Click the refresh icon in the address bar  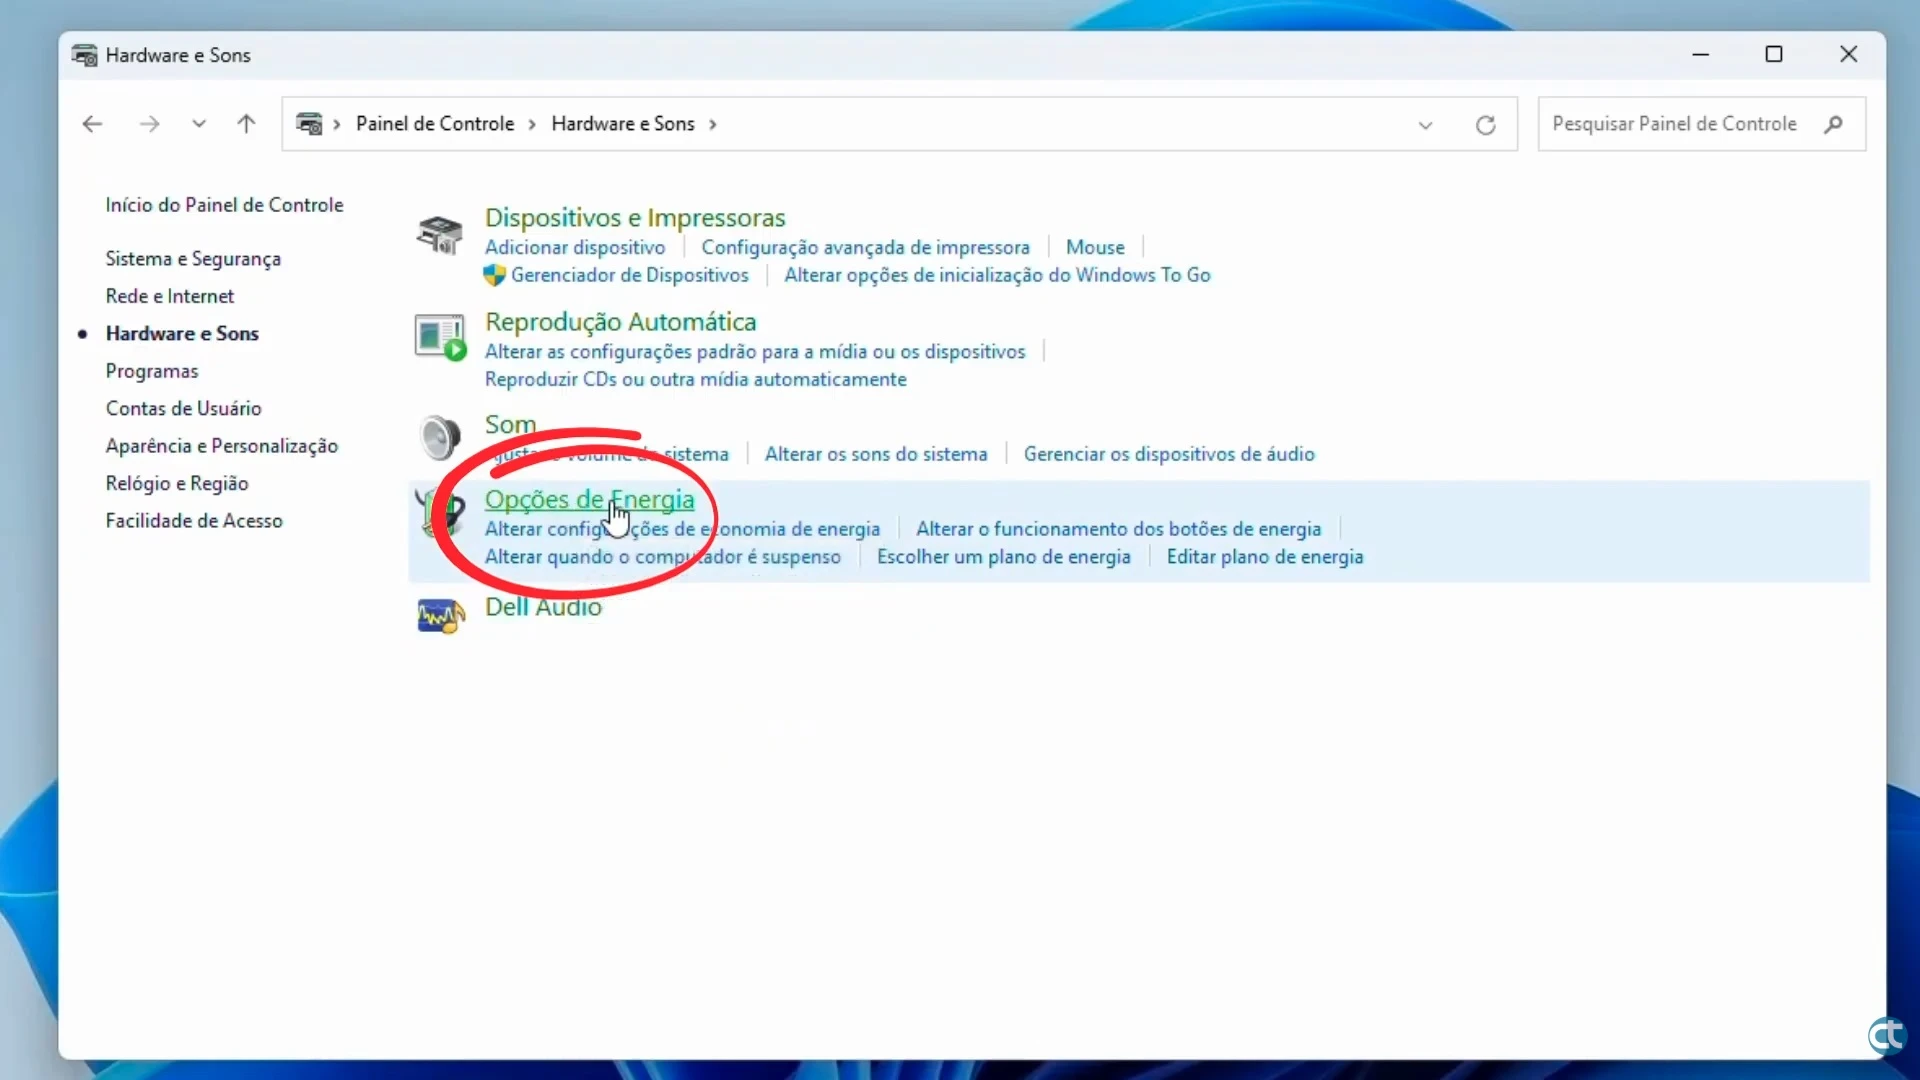(x=1486, y=124)
